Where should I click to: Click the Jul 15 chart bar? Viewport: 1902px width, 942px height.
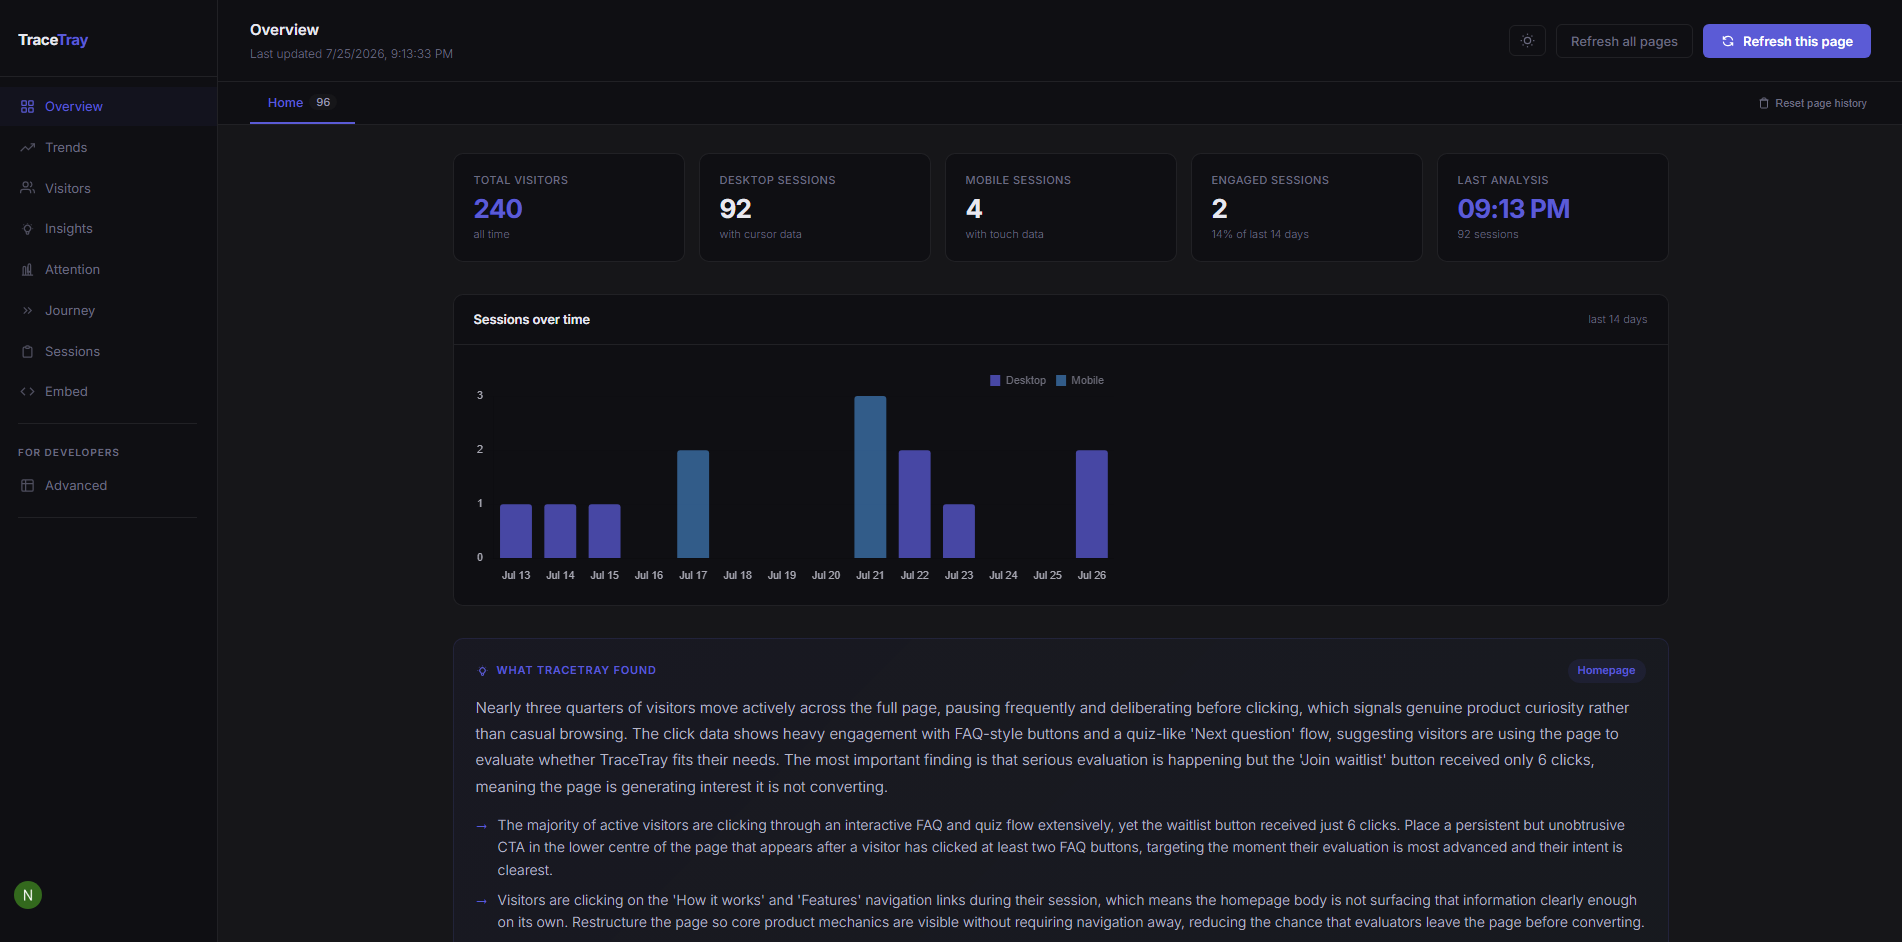pyautogui.click(x=604, y=531)
